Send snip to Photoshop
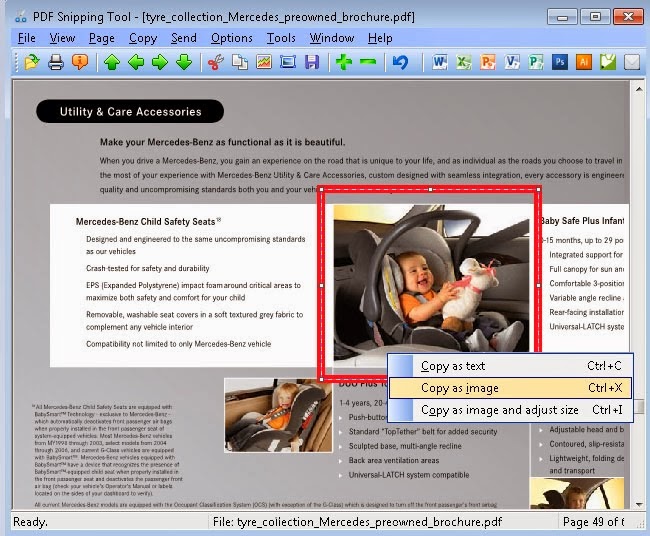This screenshot has height=536, width=650. [560, 62]
